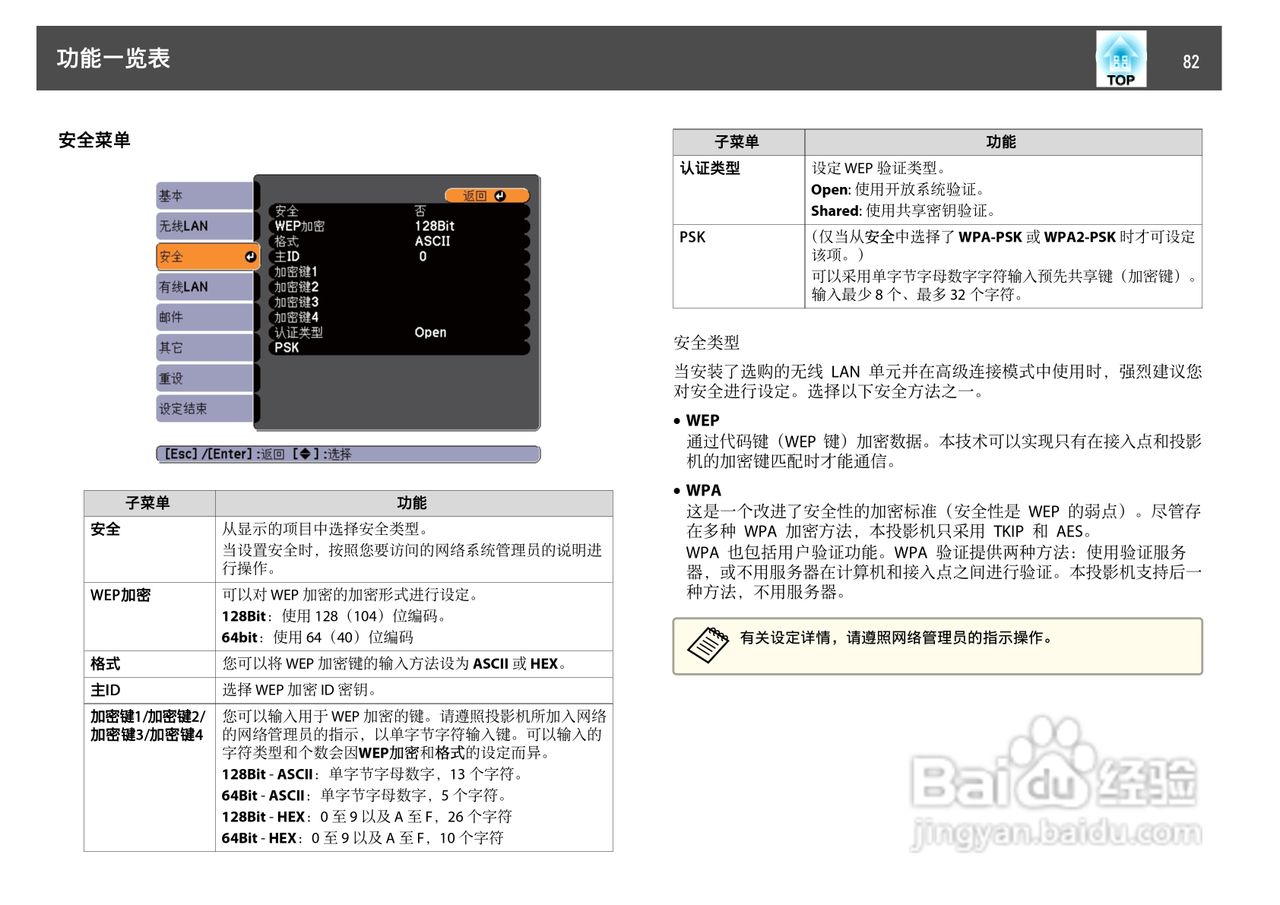Choose the 重设 menu tab
Image resolution: width=1280 pixels, height=905 pixels.
pyautogui.click(x=204, y=378)
